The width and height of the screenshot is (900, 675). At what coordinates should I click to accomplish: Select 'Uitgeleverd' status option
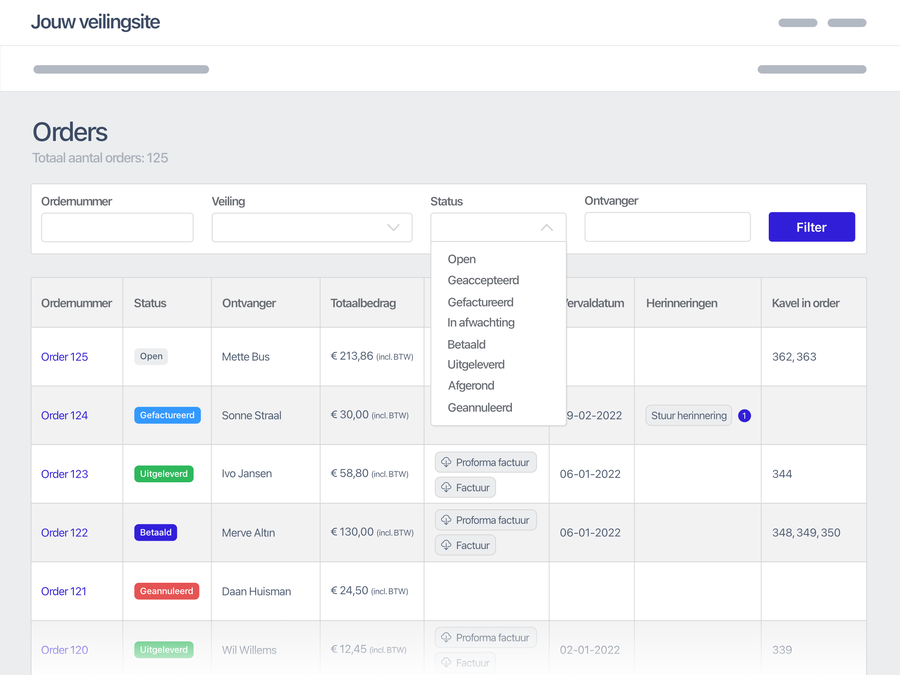click(x=476, y=365)
